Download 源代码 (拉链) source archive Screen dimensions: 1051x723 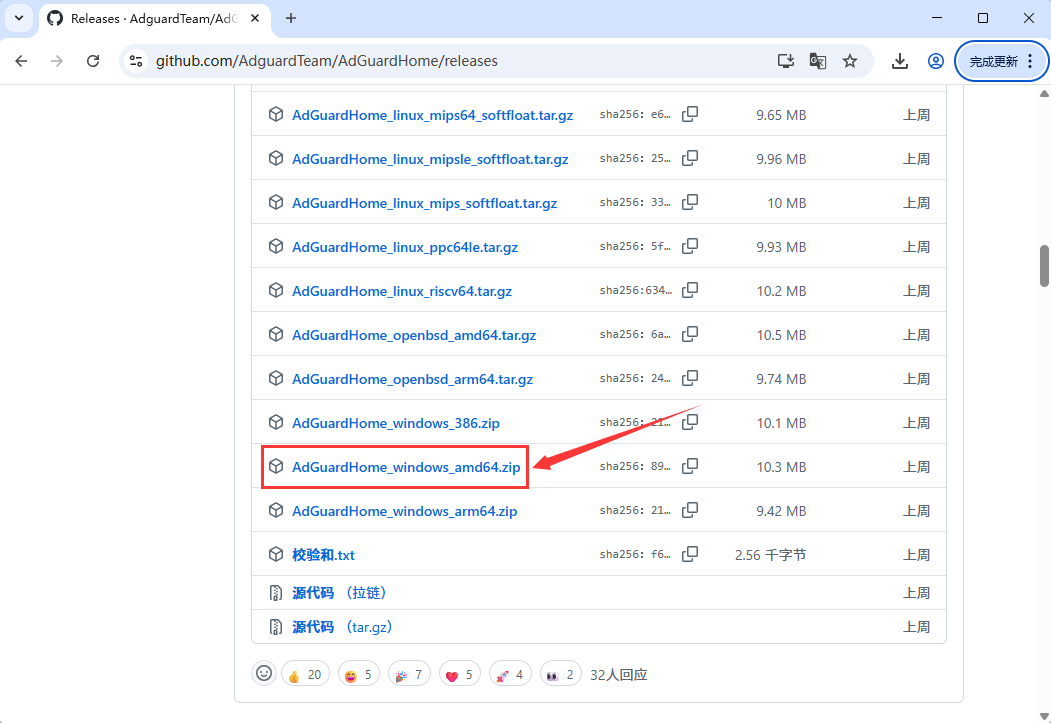click(x=340, y=592)
